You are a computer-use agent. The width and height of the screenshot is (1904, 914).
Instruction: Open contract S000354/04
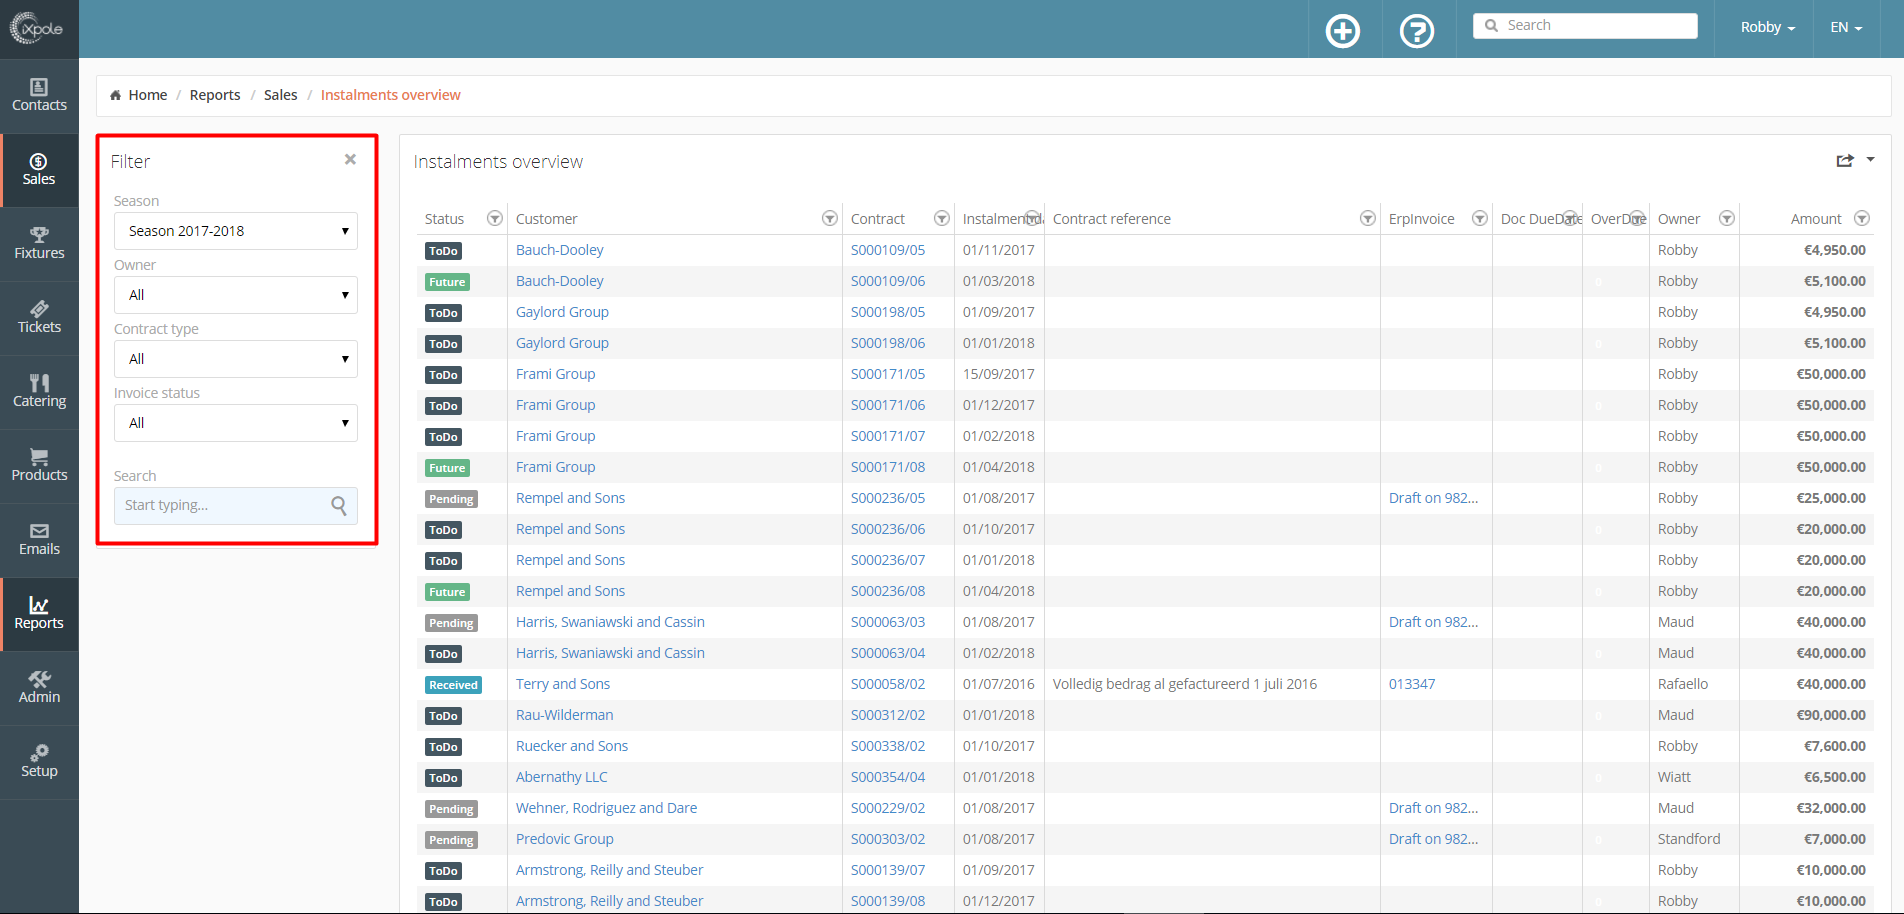click(888, 777)
